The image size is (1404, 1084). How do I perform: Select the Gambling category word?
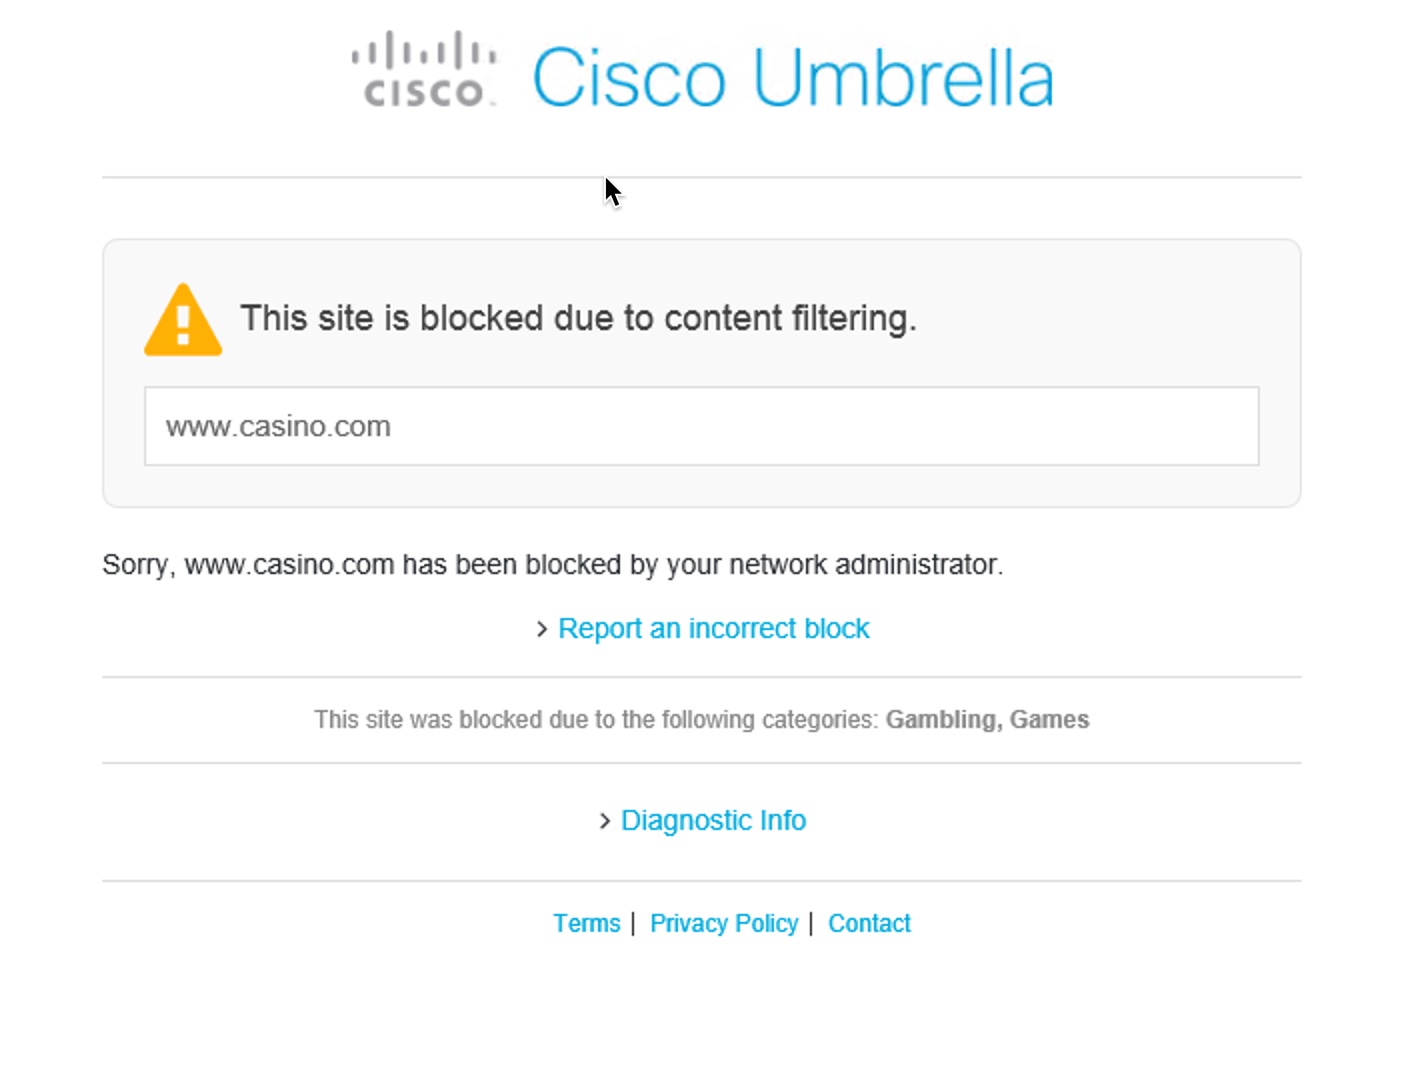coord(941,720)
